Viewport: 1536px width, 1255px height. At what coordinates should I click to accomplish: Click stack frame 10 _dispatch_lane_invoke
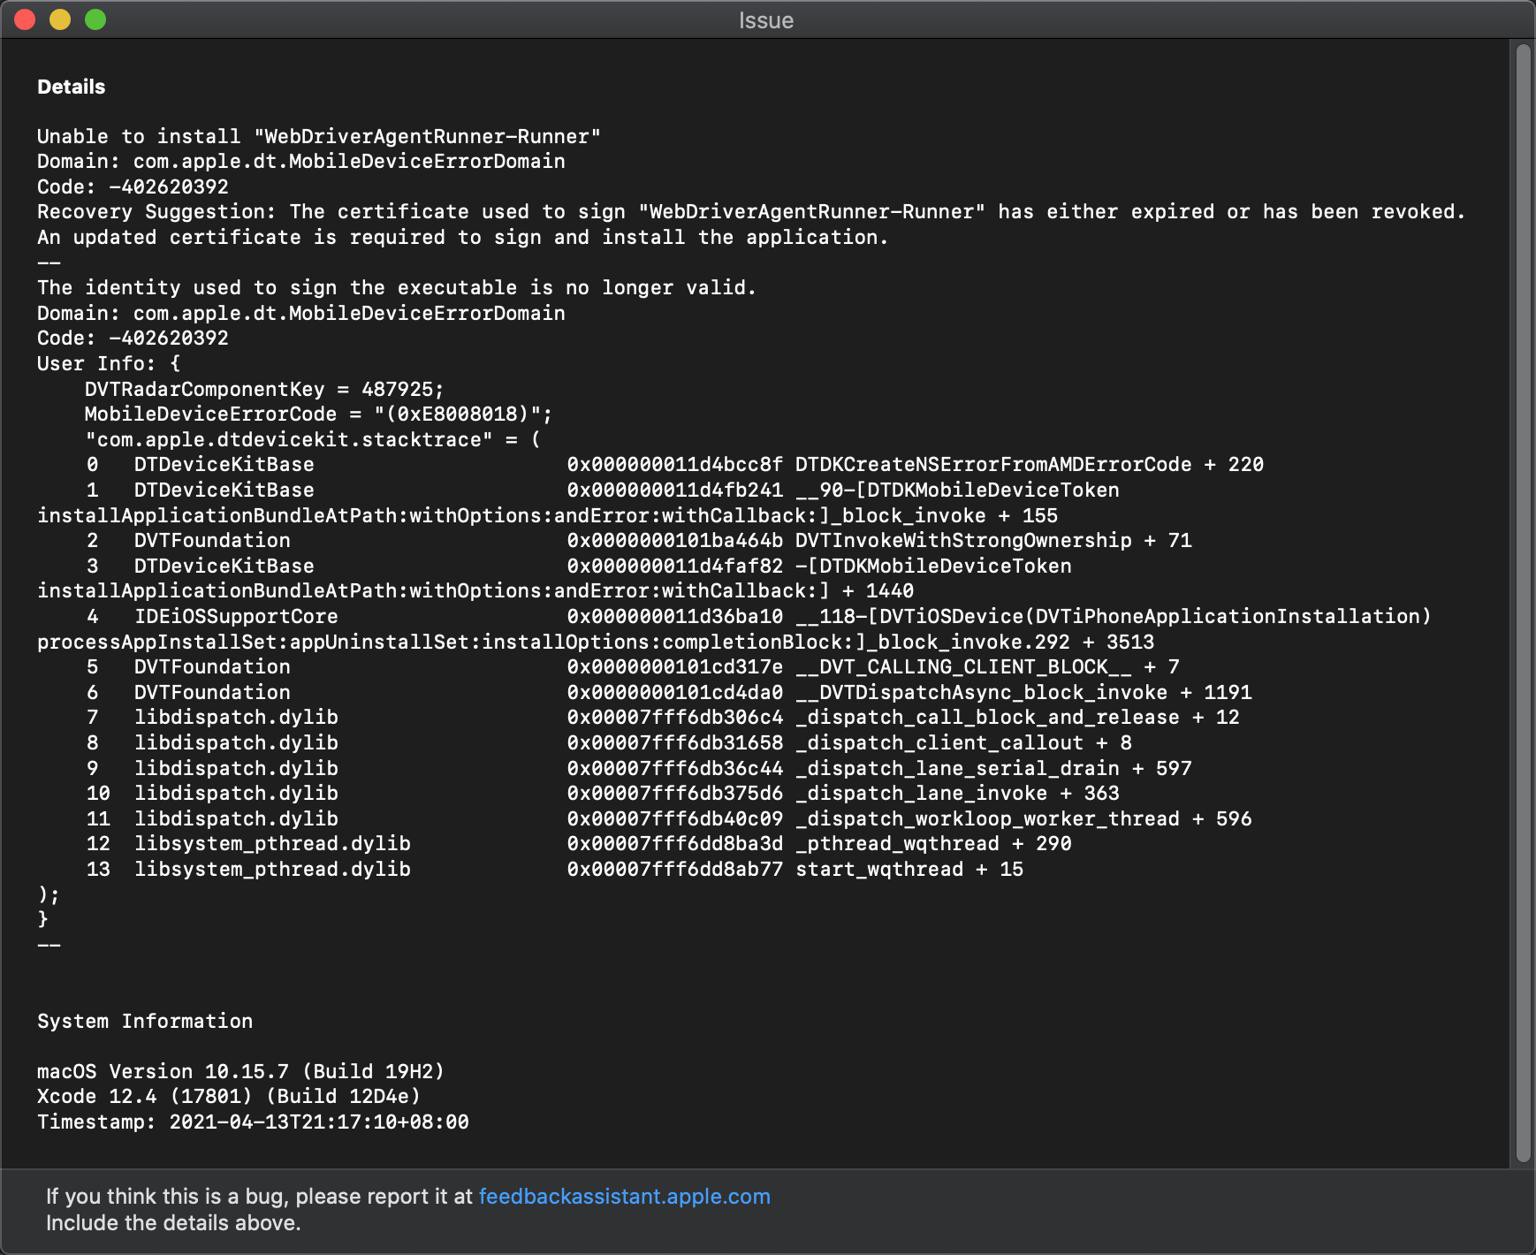click(x=603, y=793)
